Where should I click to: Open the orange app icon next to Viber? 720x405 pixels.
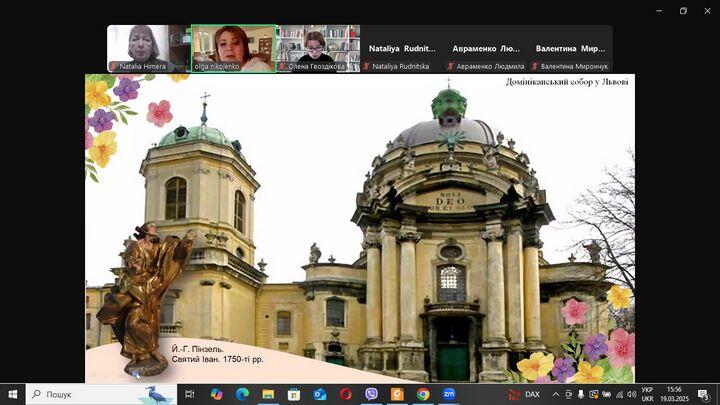[397, 394]
